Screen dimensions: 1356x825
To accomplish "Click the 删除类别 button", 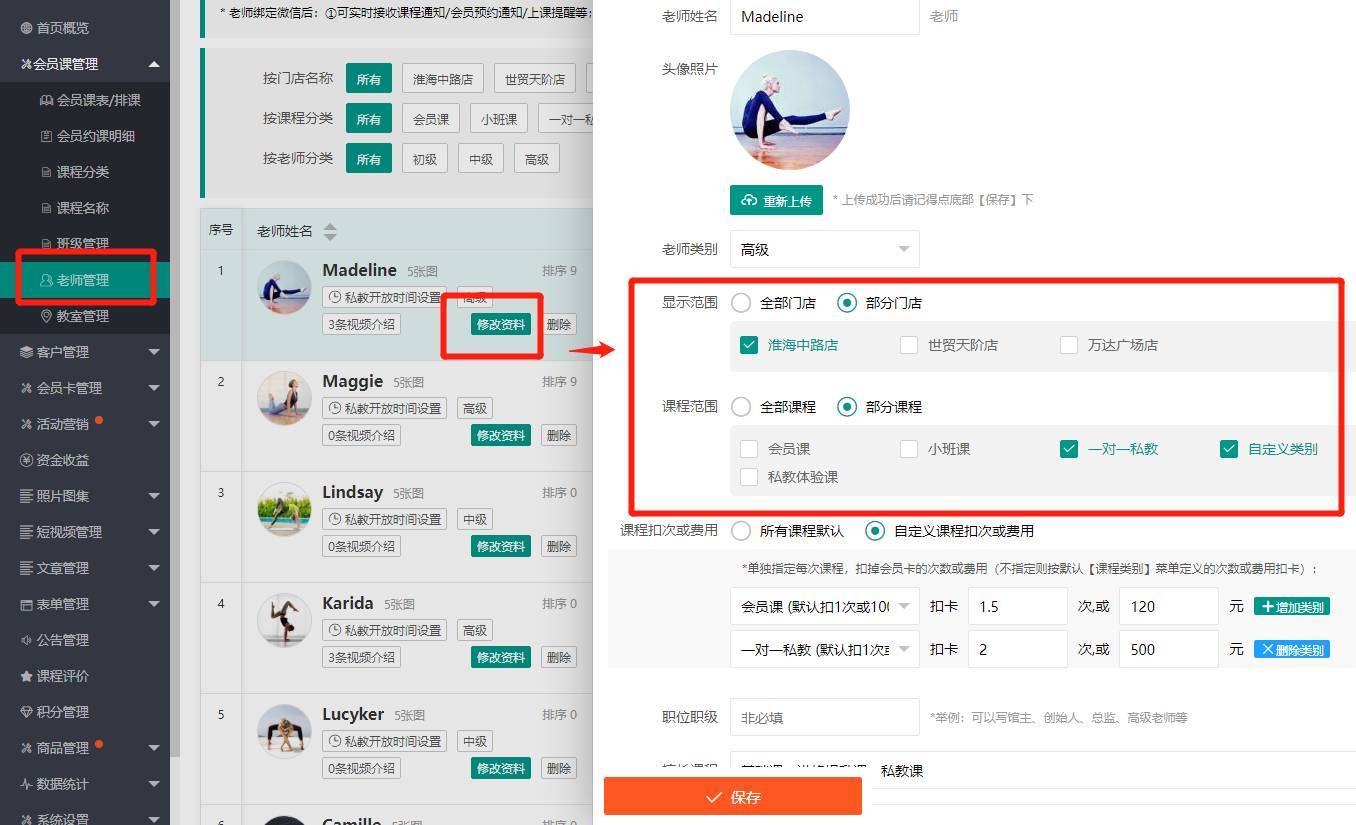I will [1292, 649].
